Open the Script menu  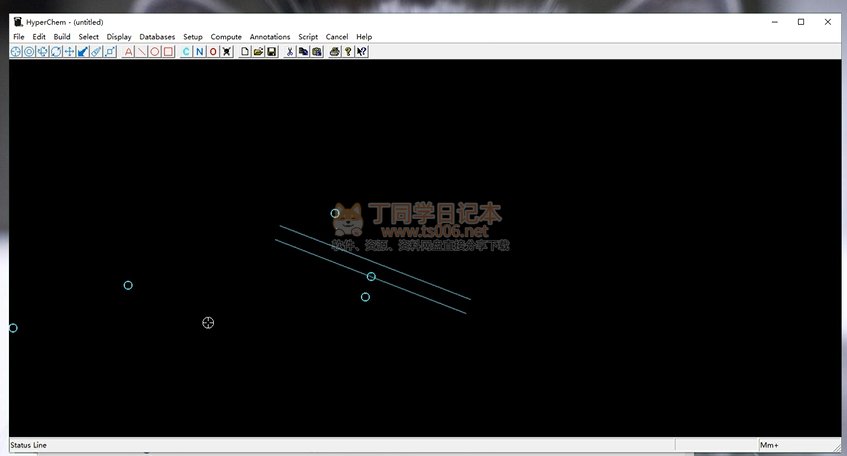point(308,37)
